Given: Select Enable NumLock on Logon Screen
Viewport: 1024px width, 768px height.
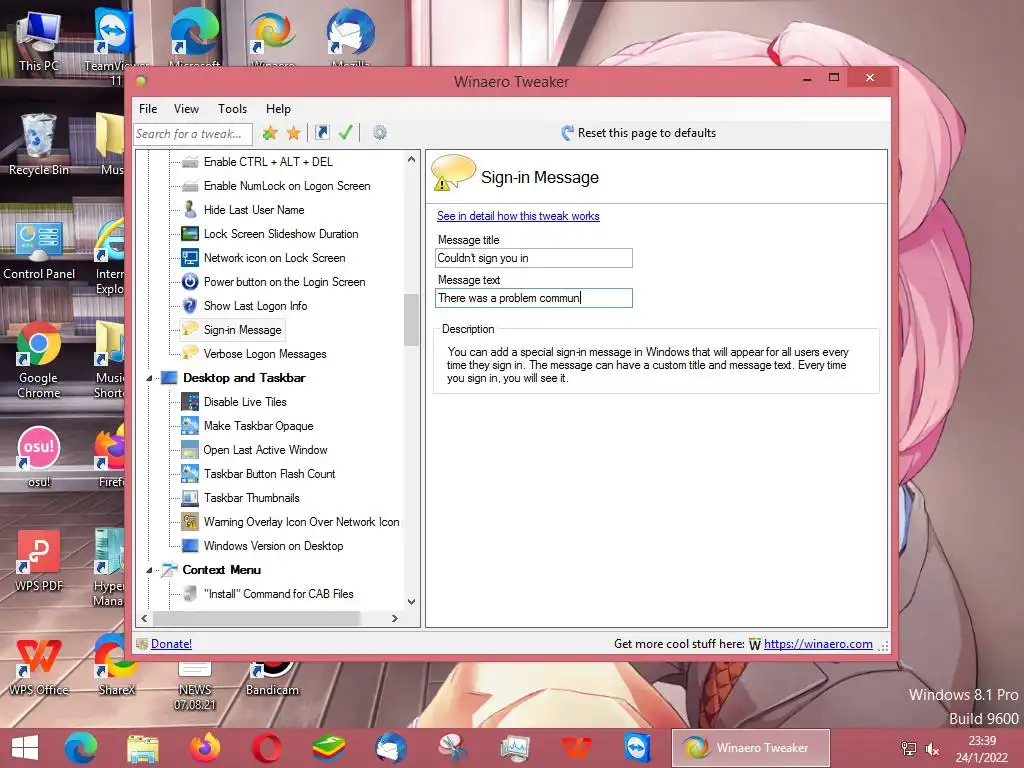Looking at the screenshot, I should click(287, 186).
